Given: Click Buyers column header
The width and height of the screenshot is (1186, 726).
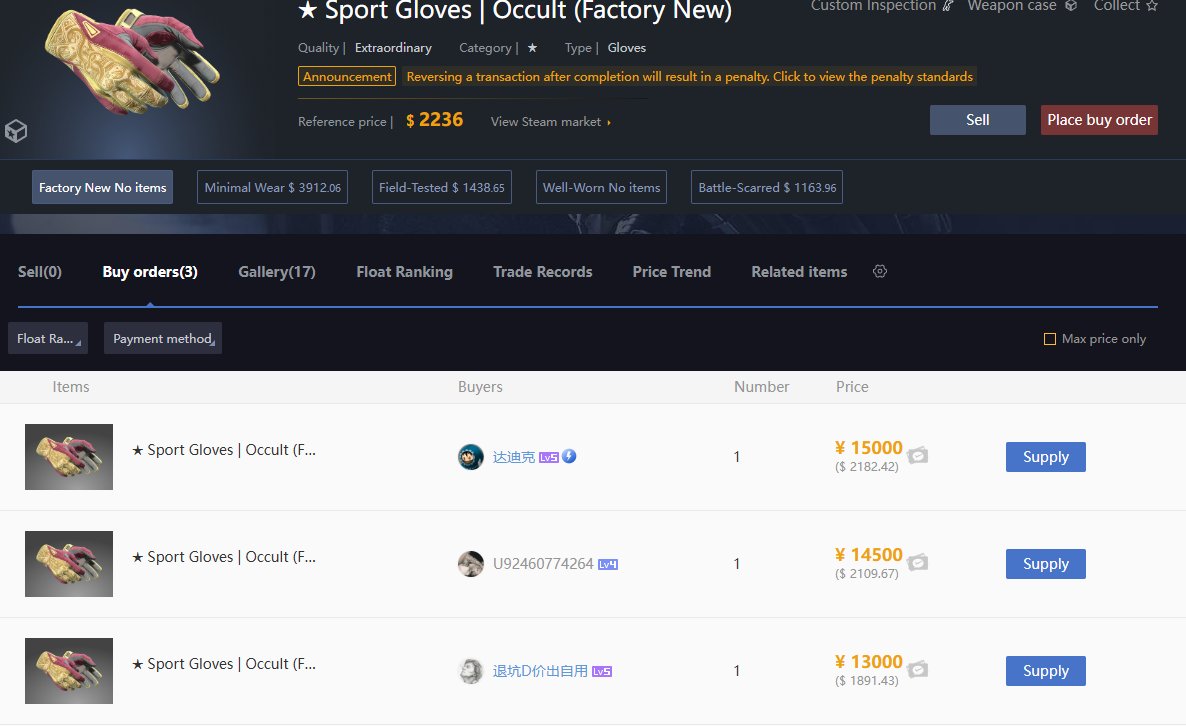Looking at the screenshot, I should (x=480, y=386).
